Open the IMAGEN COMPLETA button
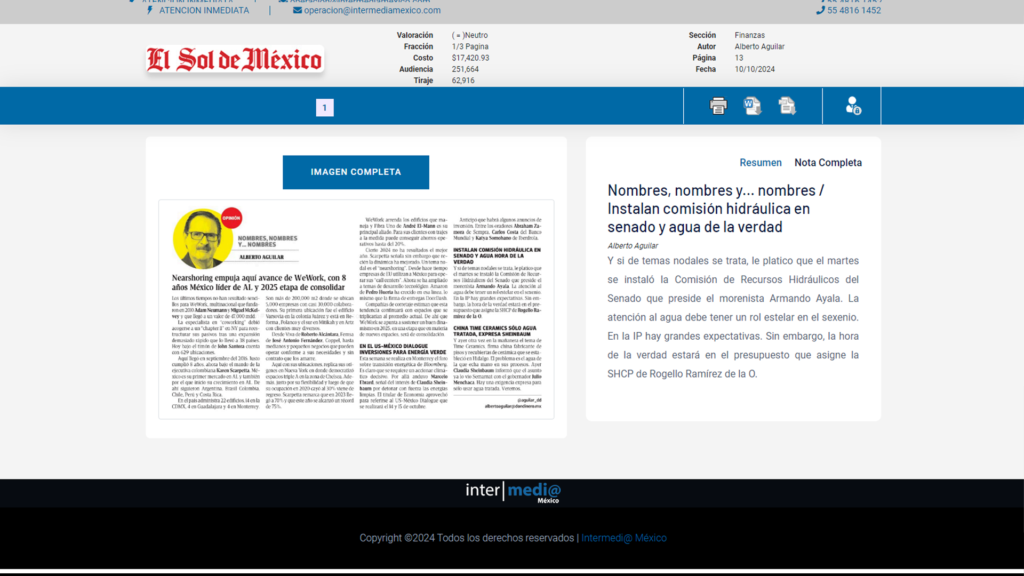Image resolution: width=1024 pixels, height=576 pixels. coord(356,172)
